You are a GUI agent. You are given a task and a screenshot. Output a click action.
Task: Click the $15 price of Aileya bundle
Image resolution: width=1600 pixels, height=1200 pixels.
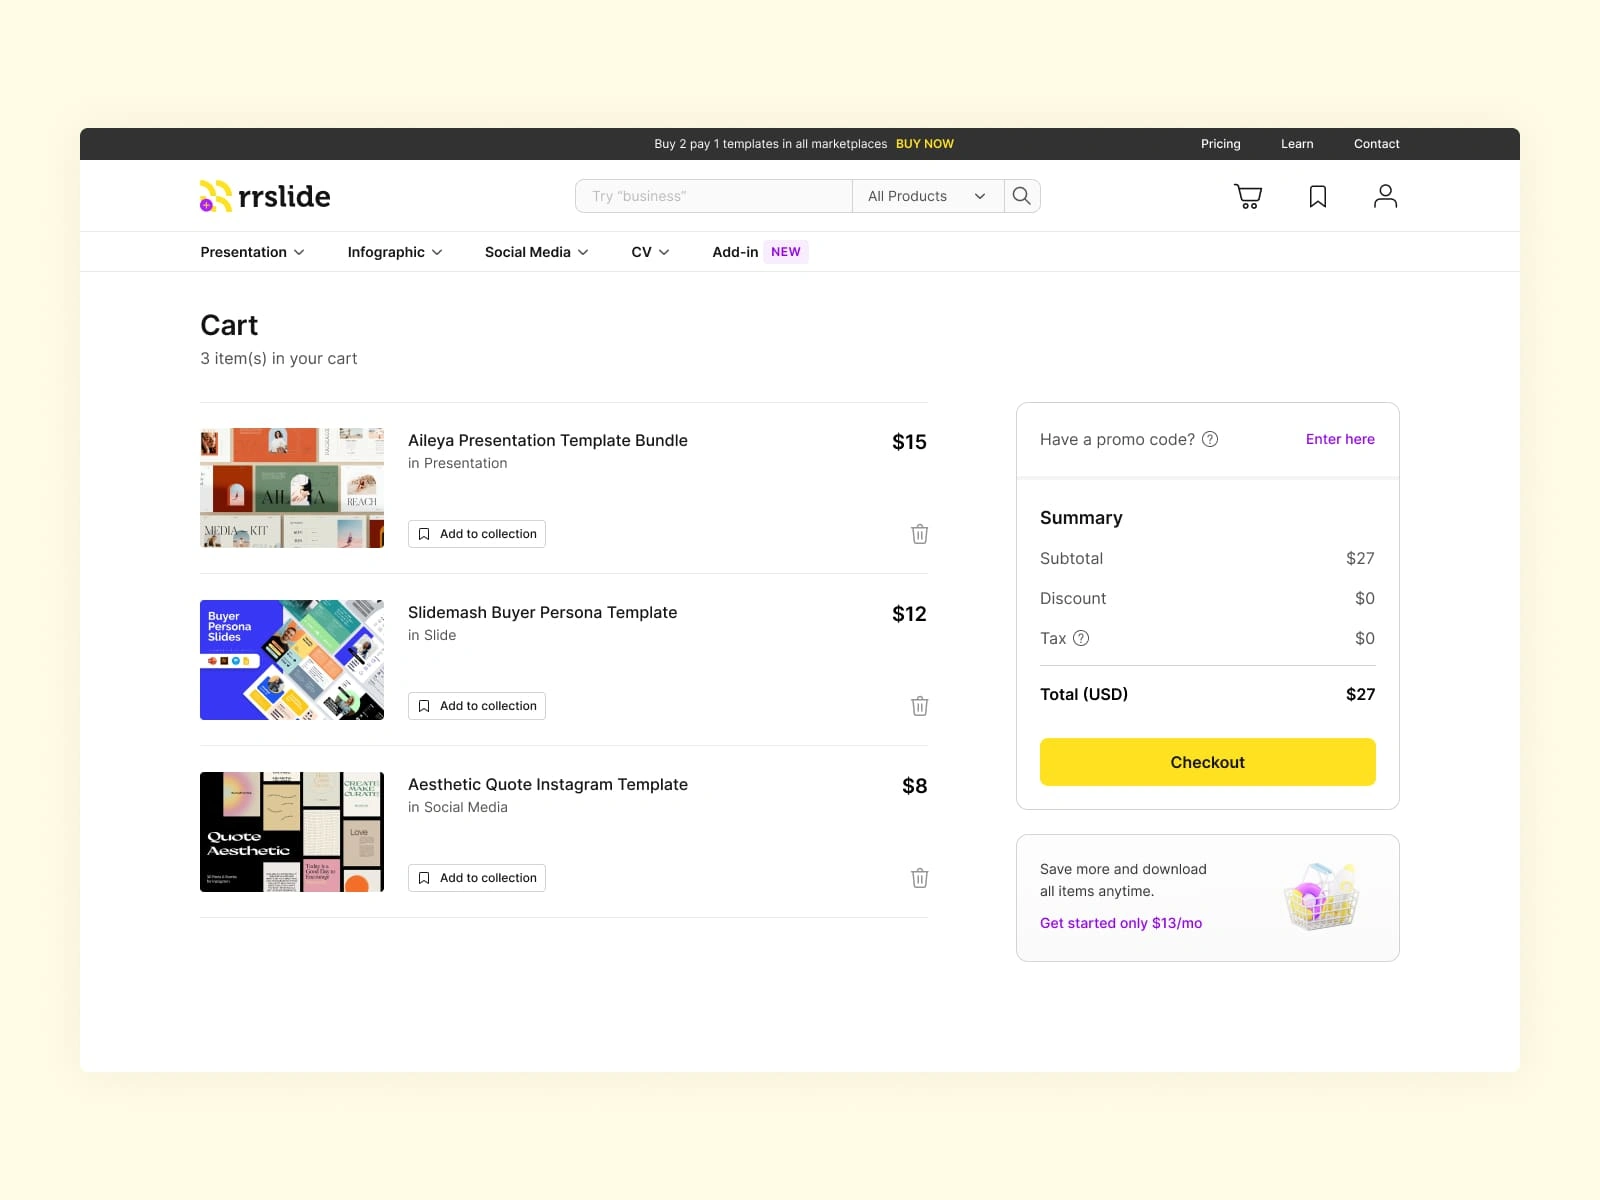tap(909, 442)
